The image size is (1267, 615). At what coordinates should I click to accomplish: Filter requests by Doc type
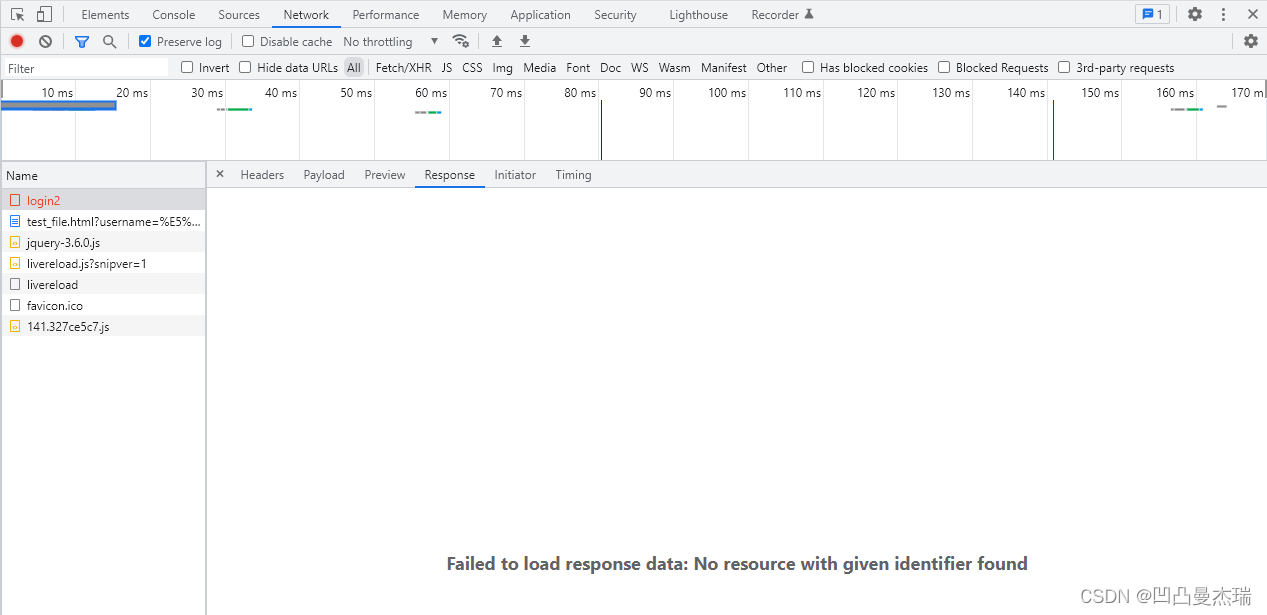click(x=611, y=68)
